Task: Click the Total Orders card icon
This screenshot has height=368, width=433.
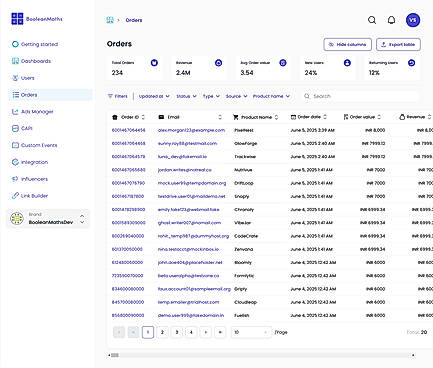Action: [x=154, y=63]
